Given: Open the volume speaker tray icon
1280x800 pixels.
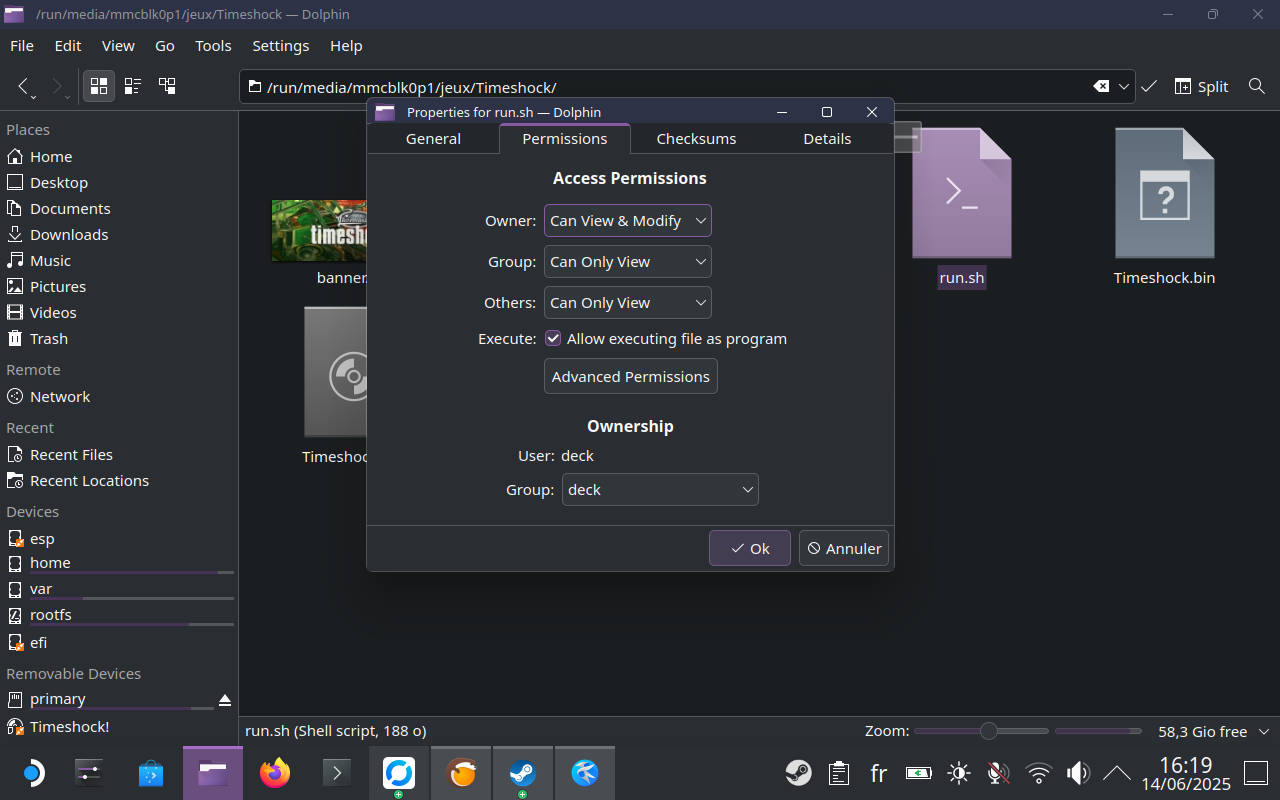Looking at the screenshot, I should [x=1078, y=773].
